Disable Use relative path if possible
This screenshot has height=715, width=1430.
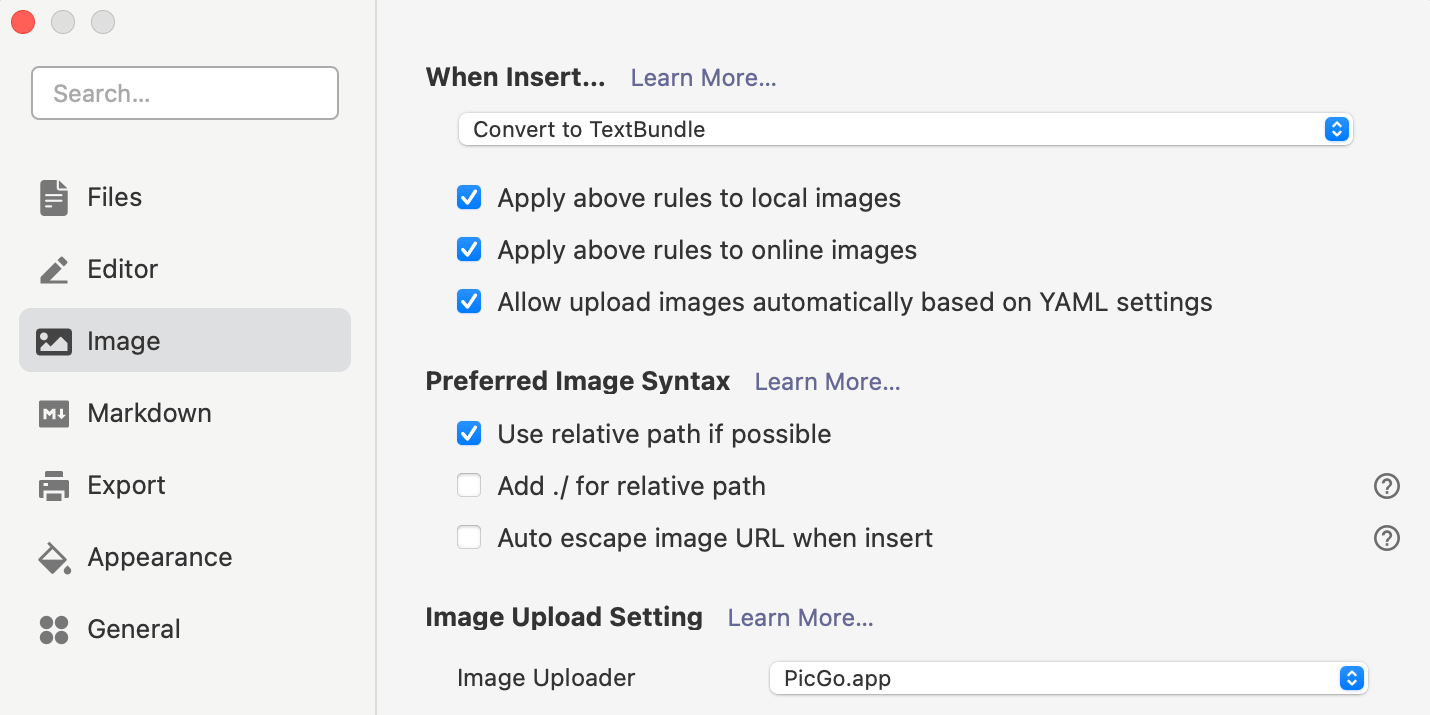[x=469, y=434]
